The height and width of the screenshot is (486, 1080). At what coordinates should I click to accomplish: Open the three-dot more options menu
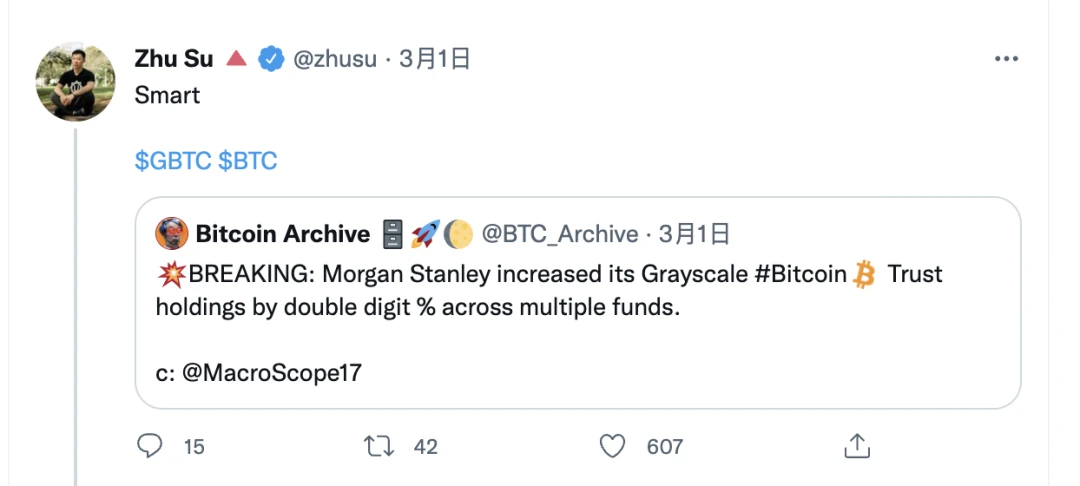tap(1005, 60)
